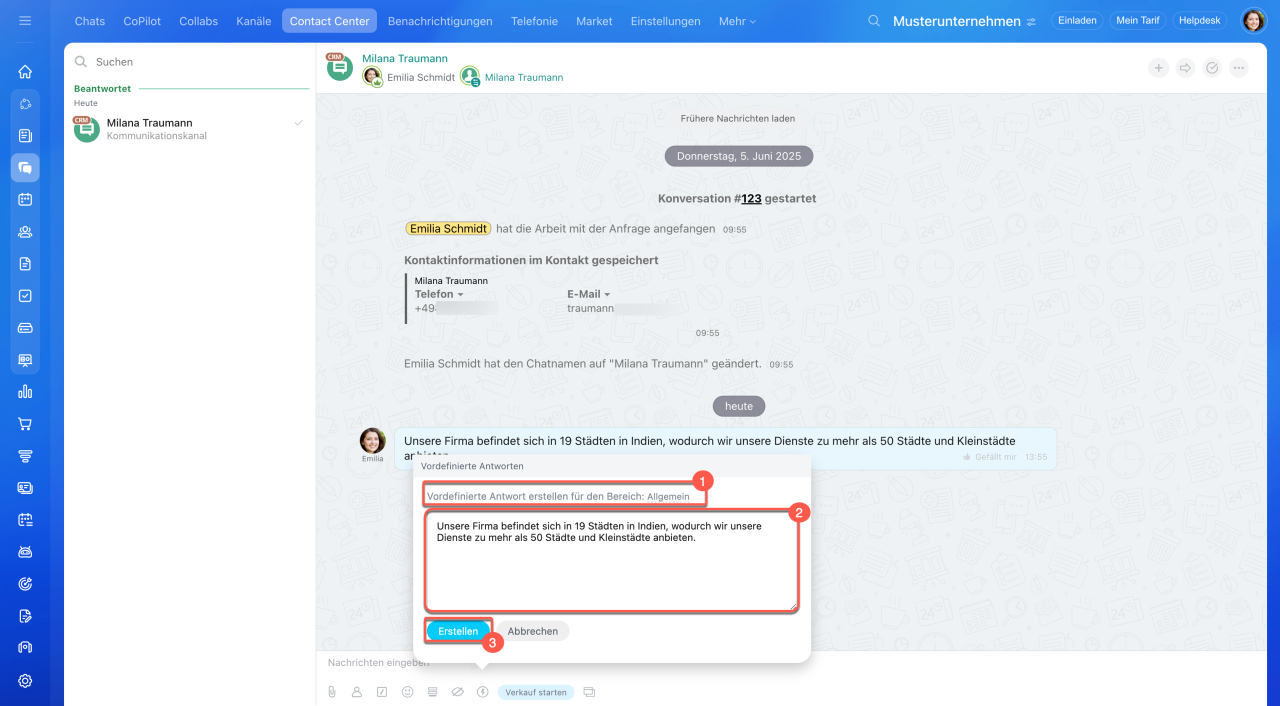The width and height of the screenshot is (1280, 706).
Task: Open the three-dots menu in chat header
Action: point(1239,68)
